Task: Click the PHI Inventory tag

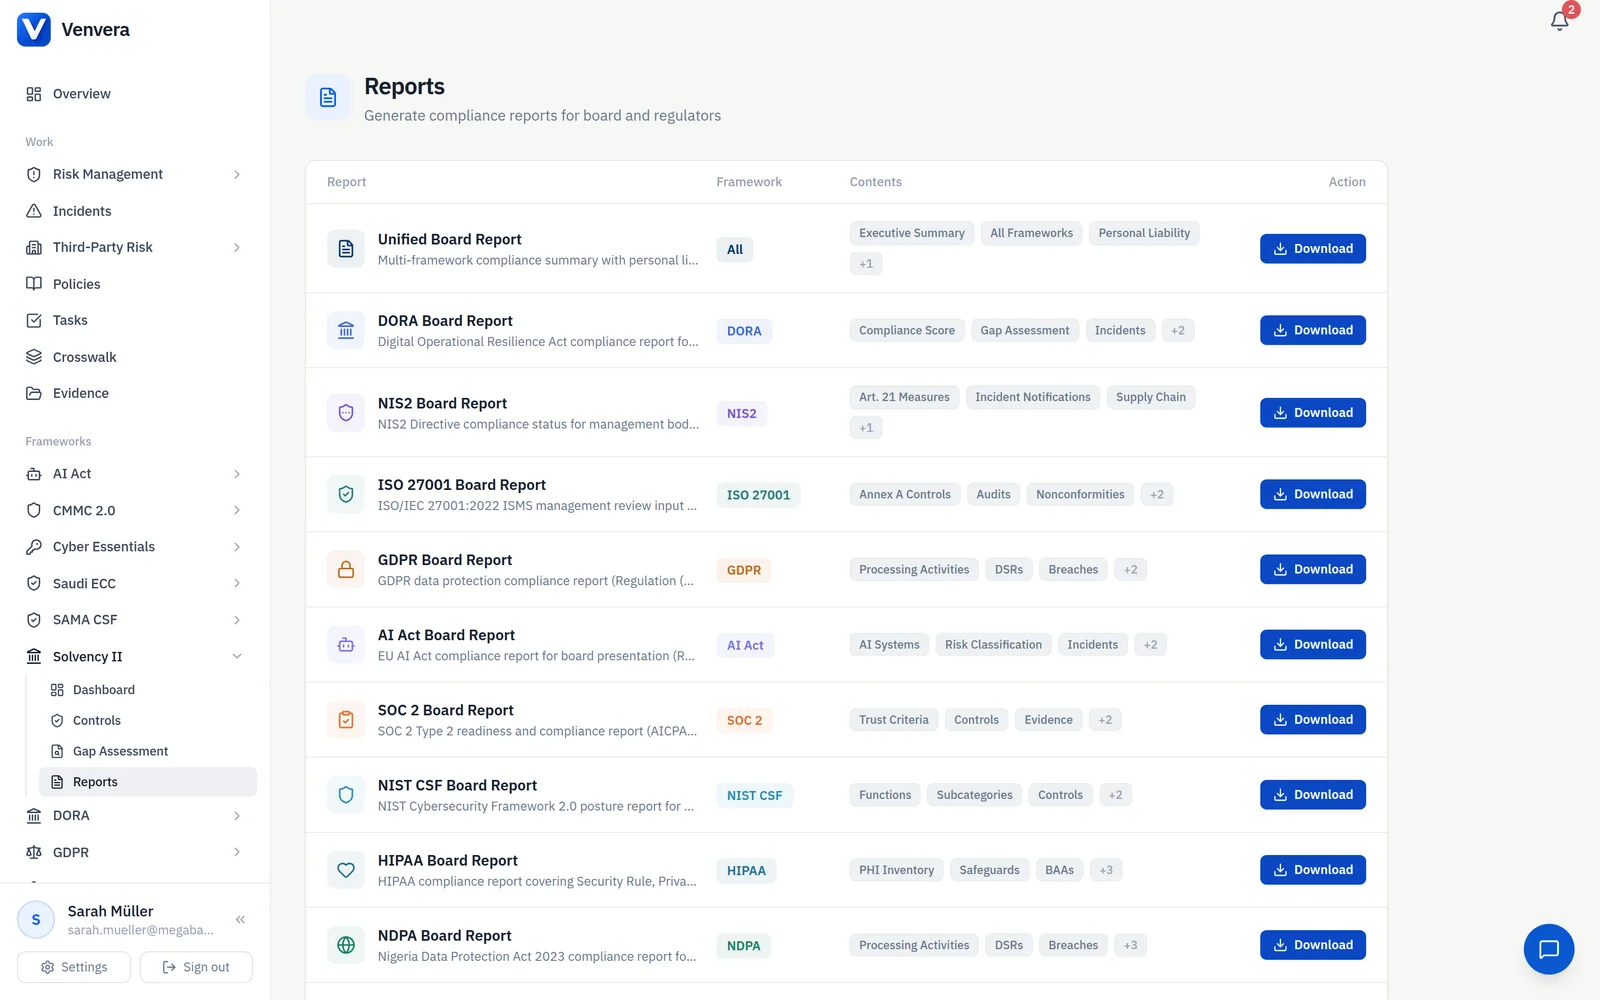Action: [896, 870]
